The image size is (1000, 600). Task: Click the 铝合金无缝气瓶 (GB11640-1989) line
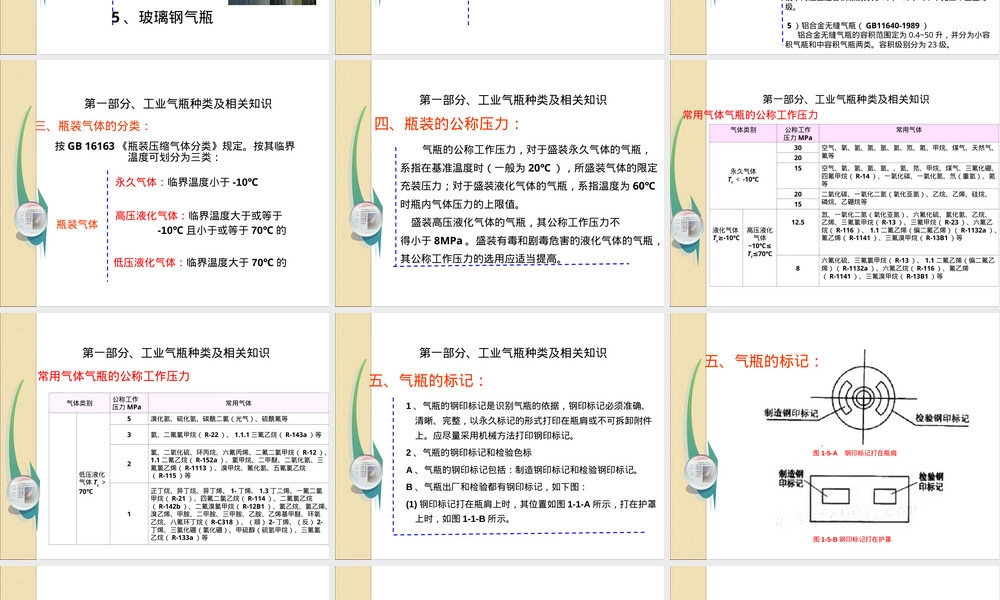coord(857,26)
